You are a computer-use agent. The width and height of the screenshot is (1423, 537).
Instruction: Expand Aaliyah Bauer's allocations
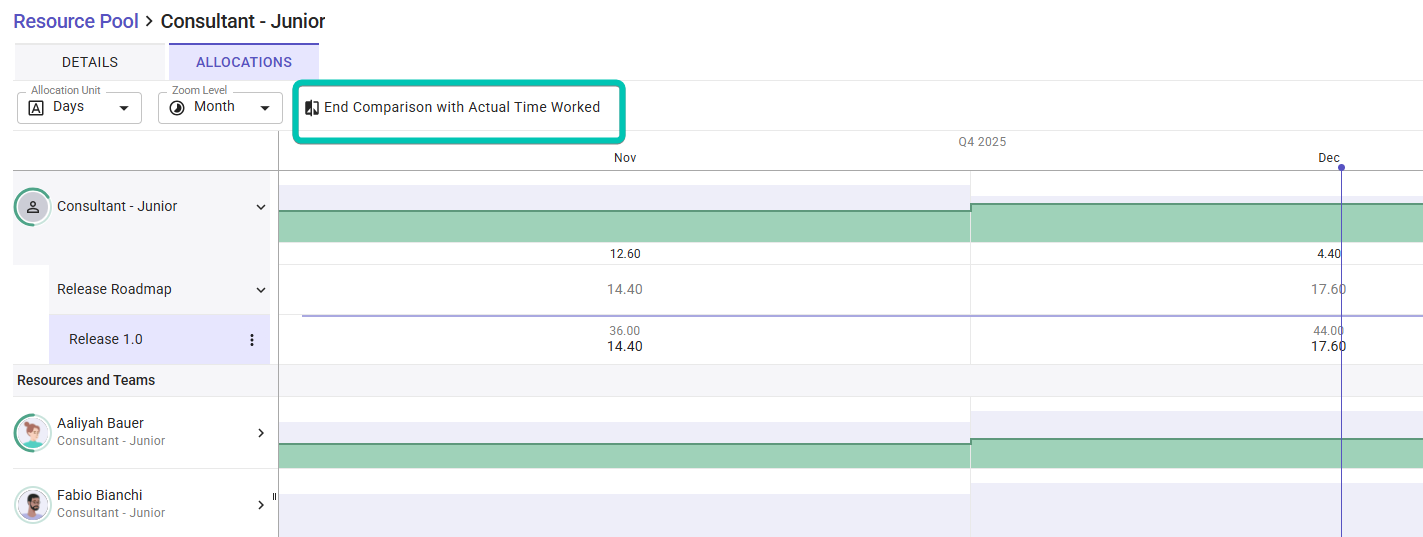click(x=261, y=433)
